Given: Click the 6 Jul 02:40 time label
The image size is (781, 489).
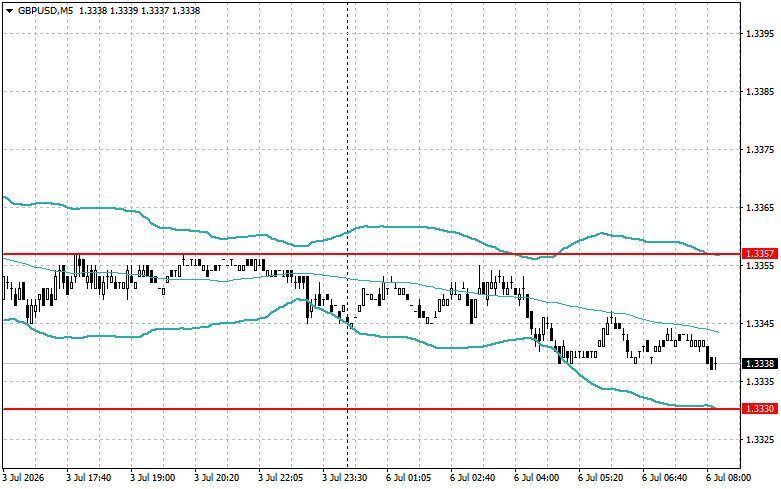Looking at the screenshot, I should (x=473, y=478).
